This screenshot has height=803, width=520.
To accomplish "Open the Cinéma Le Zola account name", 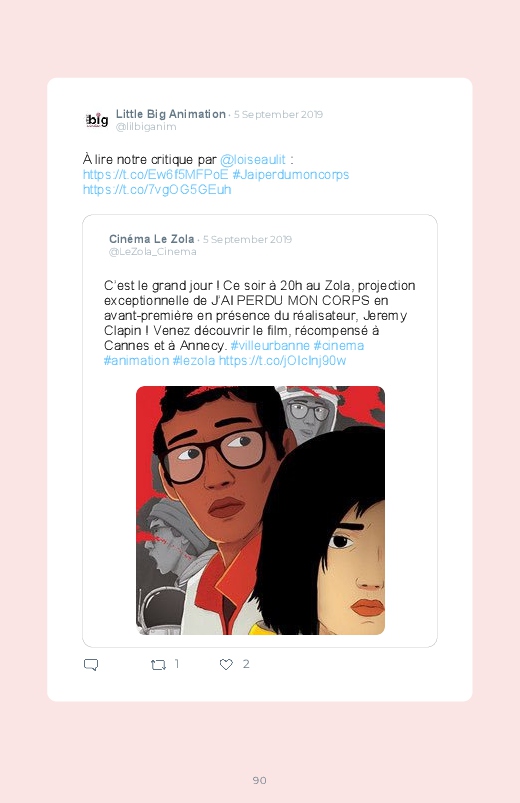I will pos(152,239).
